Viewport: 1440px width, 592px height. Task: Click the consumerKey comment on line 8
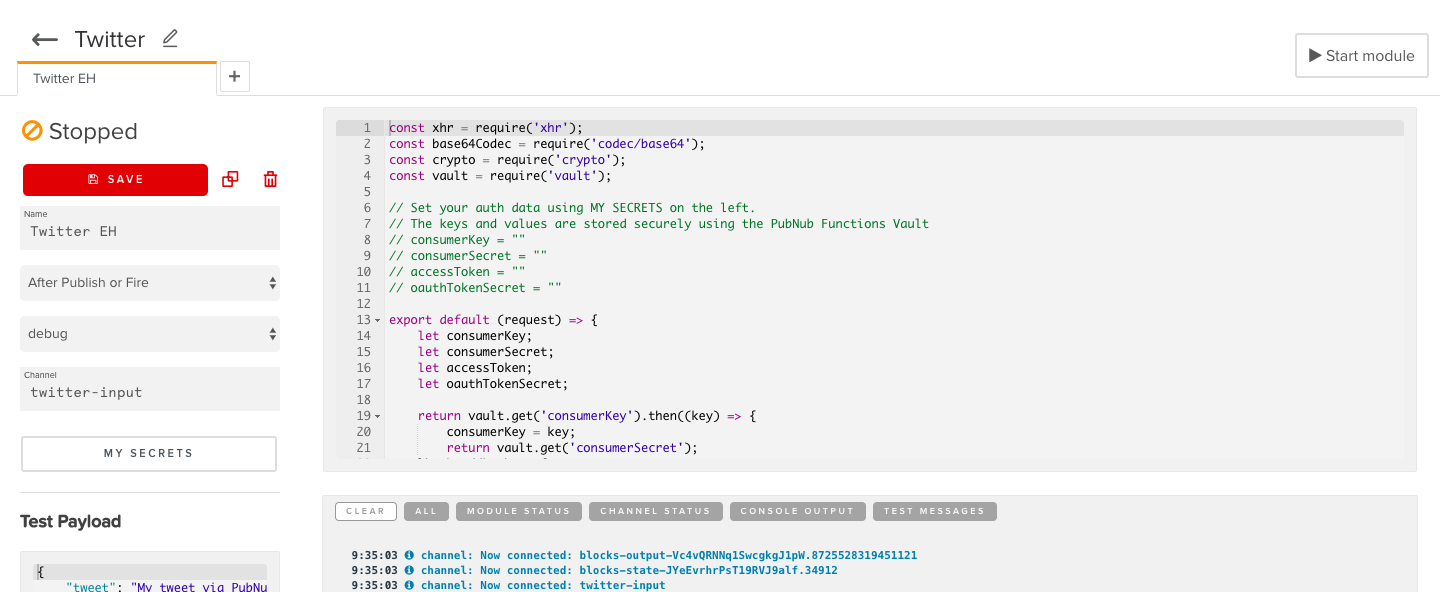[x=457, y=240]
